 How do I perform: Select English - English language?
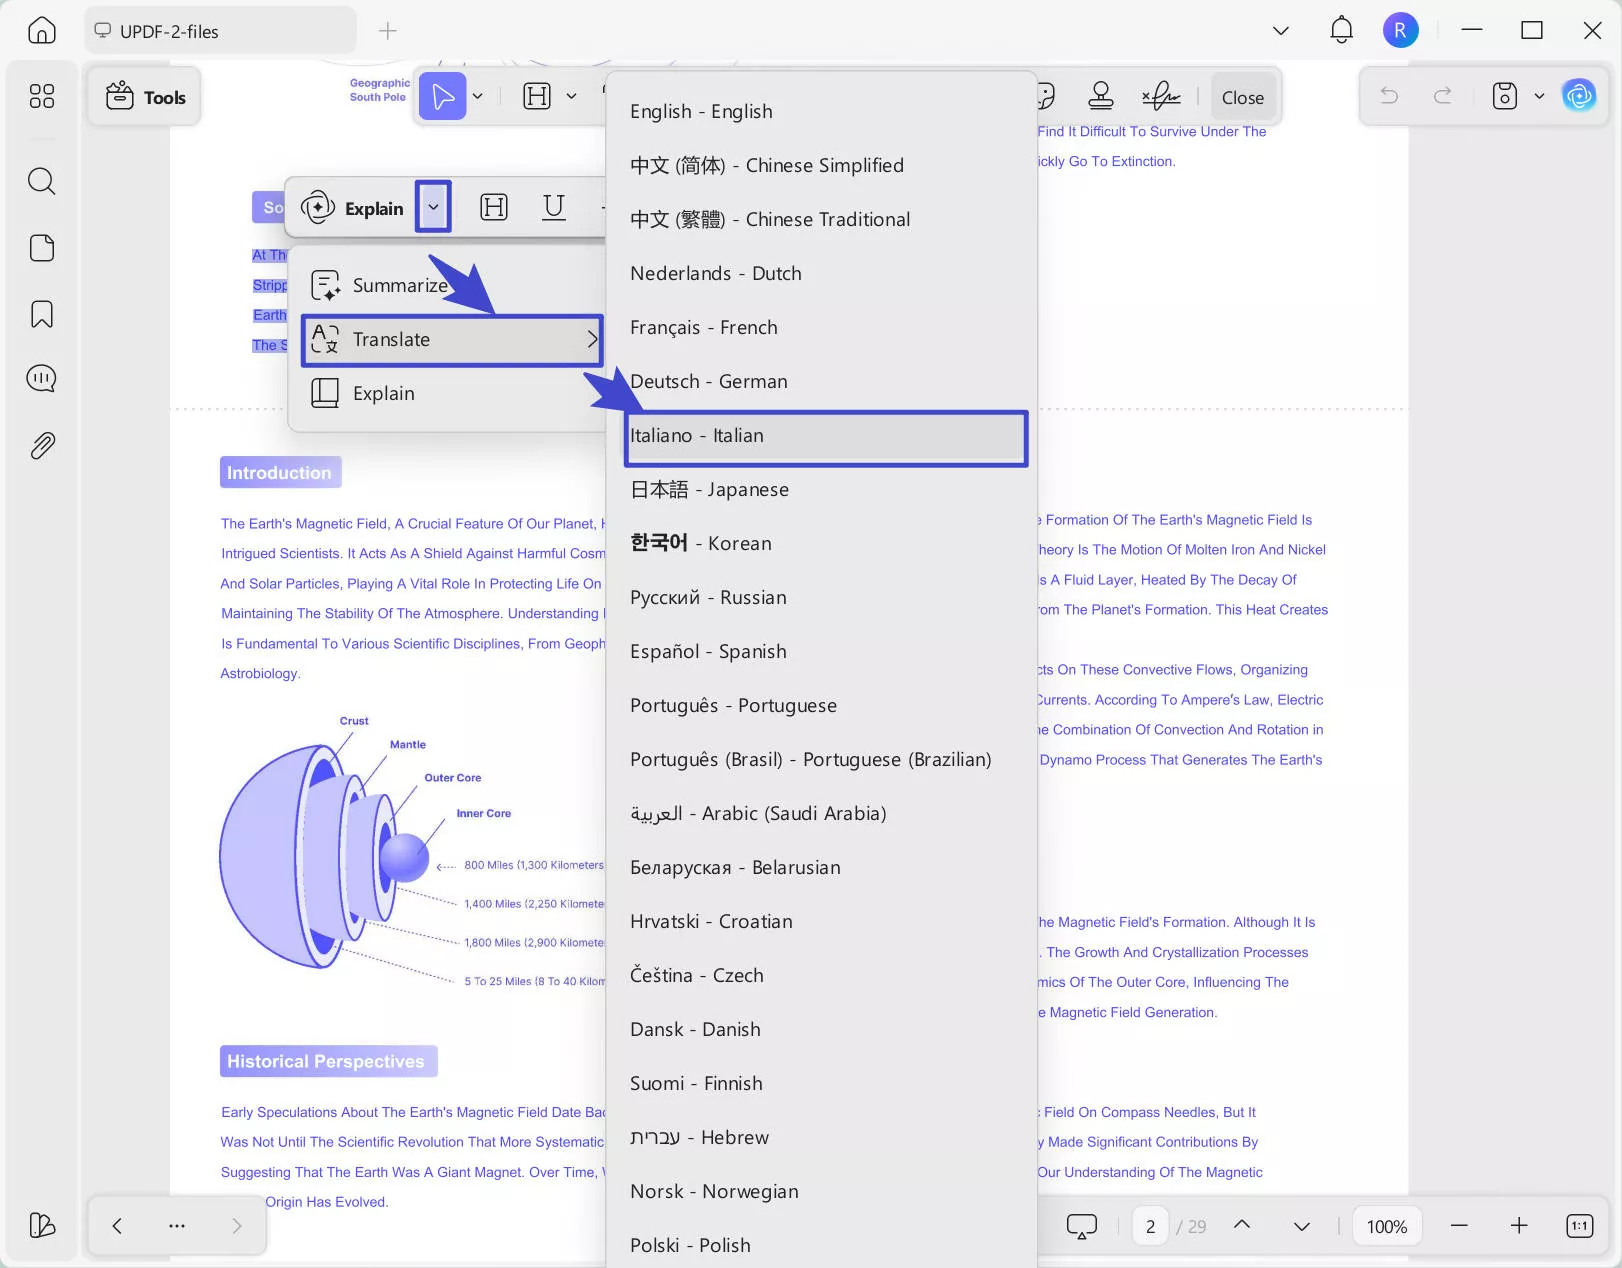click(x=821, y=111)
